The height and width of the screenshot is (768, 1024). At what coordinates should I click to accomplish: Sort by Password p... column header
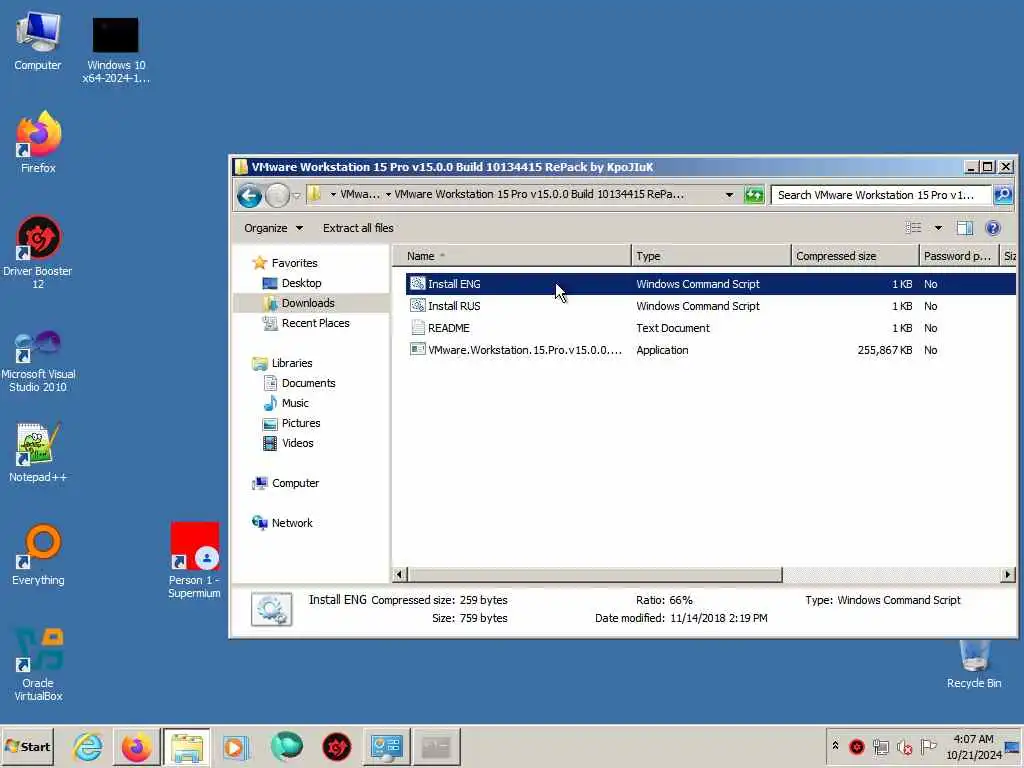[959, 256]
